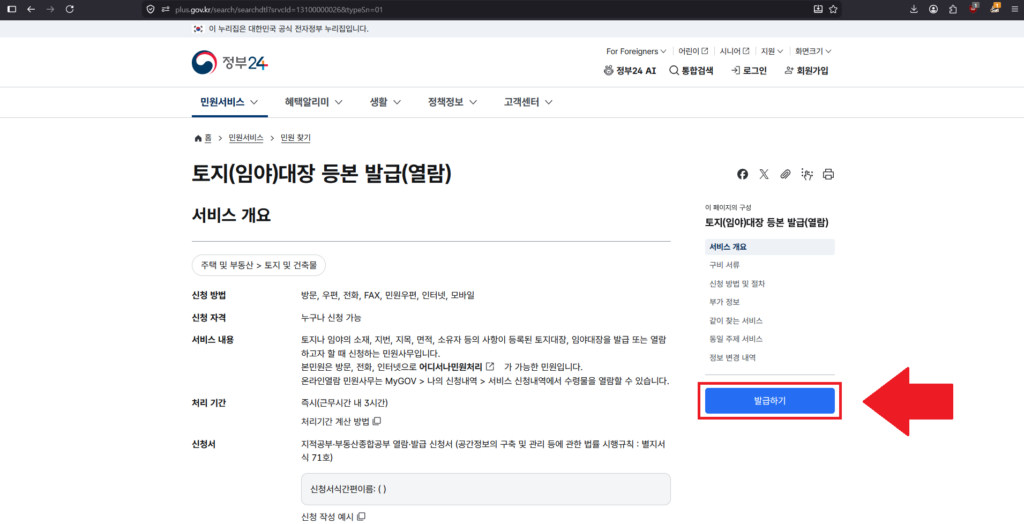
Task: Click site permissions icon in address bar
Action: [x=165, y=9]
